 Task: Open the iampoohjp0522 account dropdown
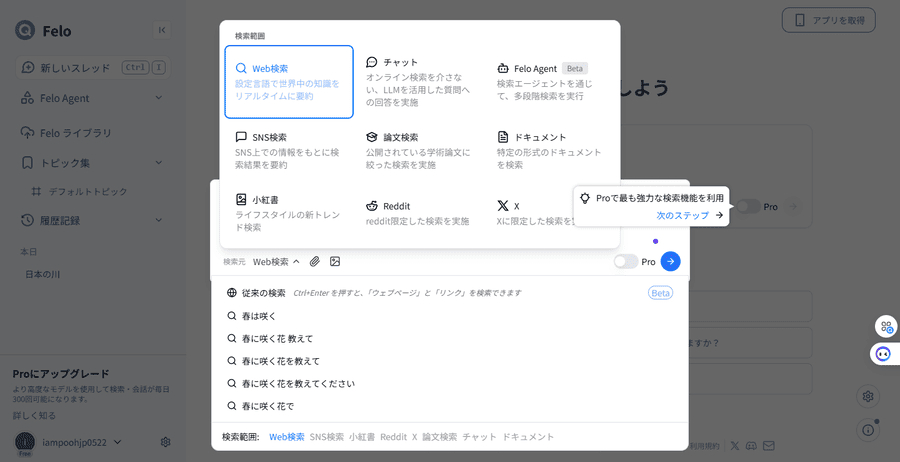pos(118,442)
